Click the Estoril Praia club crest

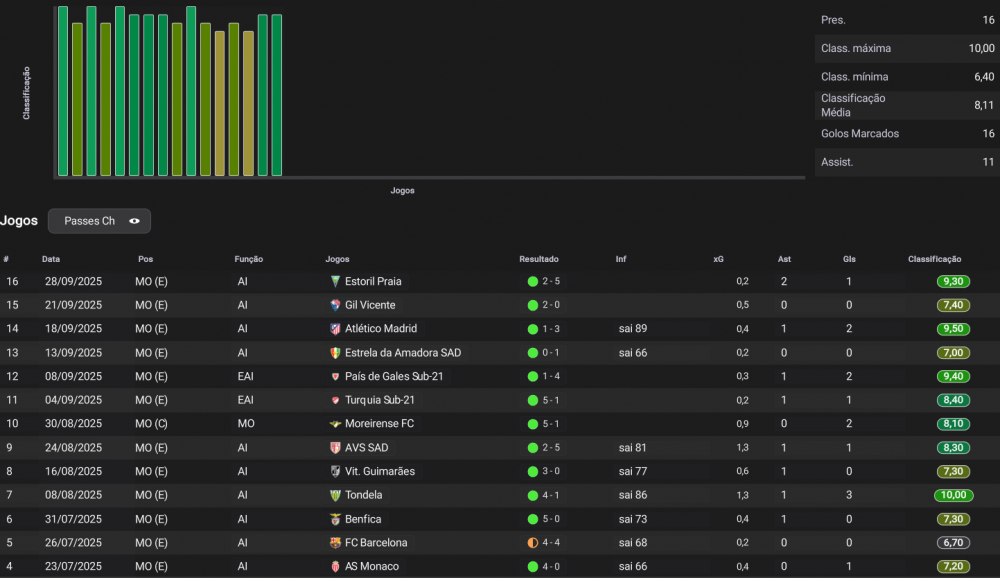click(335, 281)
